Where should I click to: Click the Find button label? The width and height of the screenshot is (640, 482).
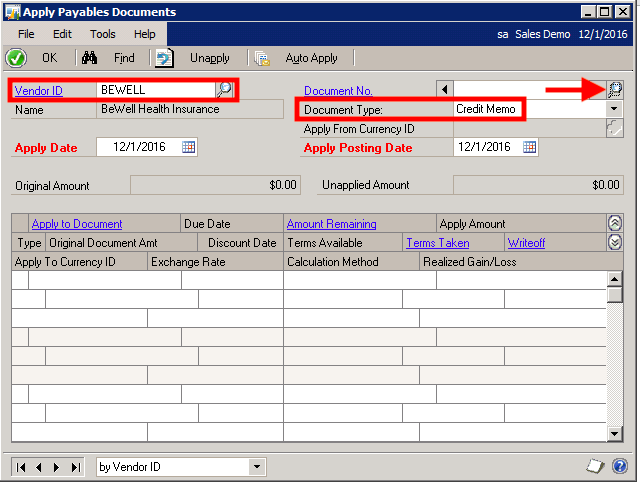pyautogui.click(x=124, y=58)
